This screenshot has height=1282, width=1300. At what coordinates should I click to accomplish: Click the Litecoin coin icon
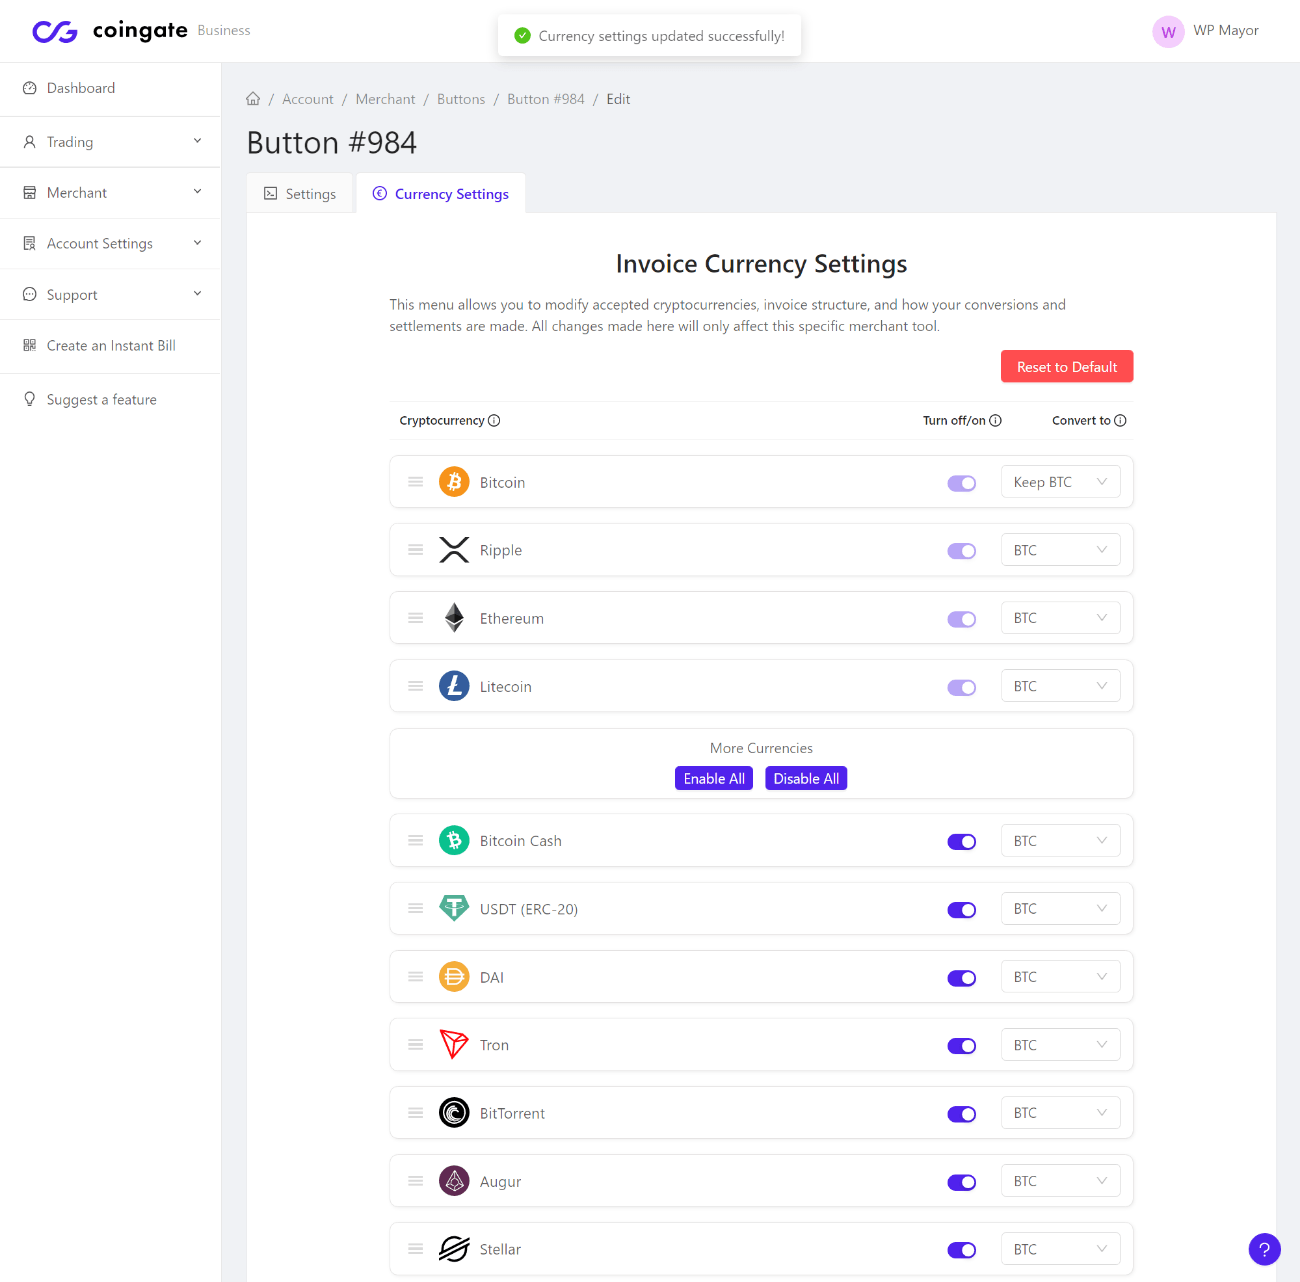[454, 686]
